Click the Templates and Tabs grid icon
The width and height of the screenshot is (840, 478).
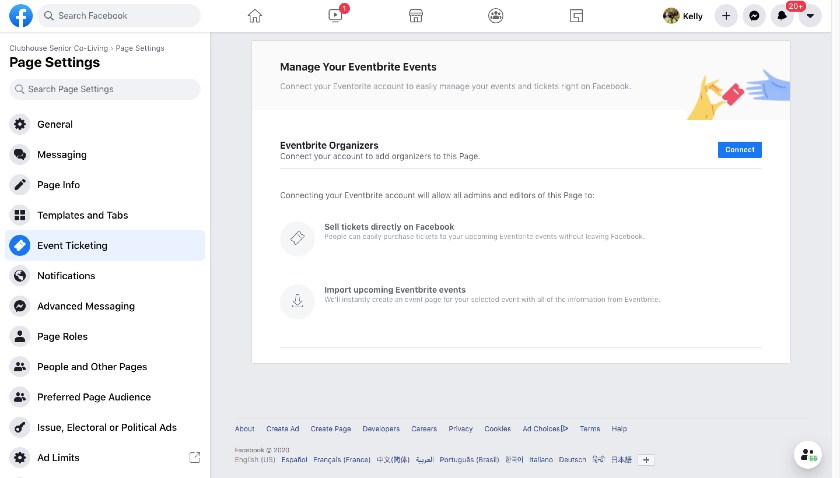20,215
